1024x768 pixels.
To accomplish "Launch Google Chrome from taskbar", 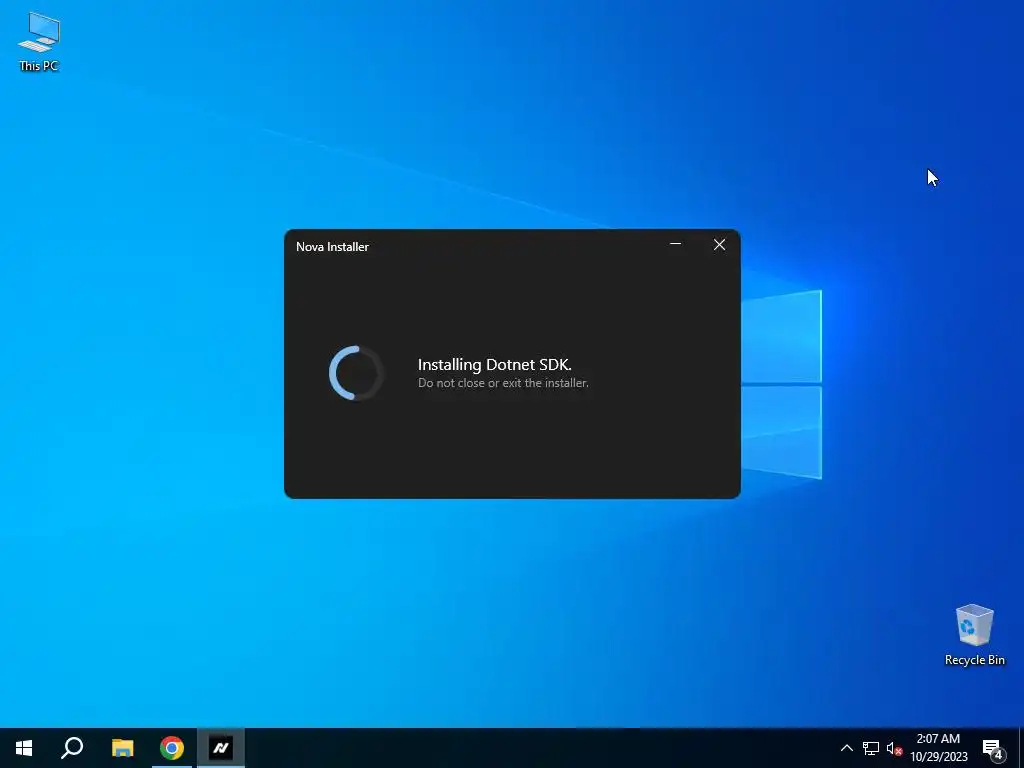I will point(172,748).
